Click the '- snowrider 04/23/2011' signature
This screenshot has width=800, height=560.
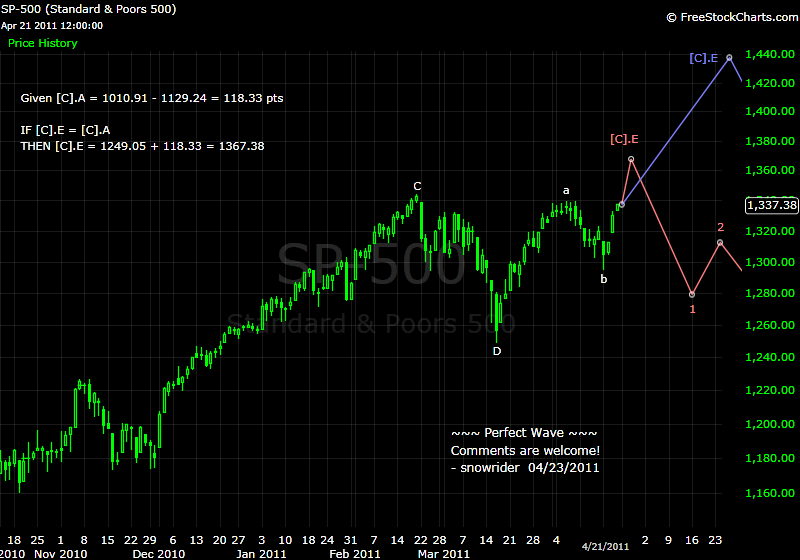(x=526, y=468)
